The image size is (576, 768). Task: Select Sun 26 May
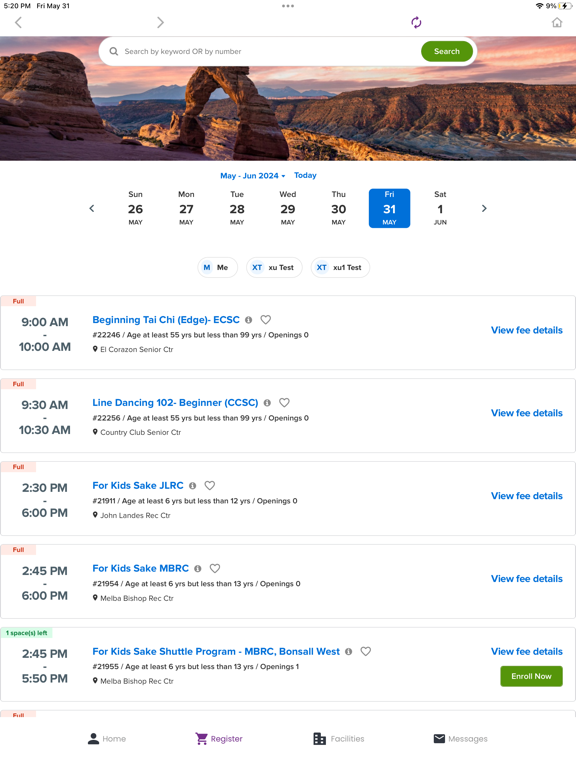coord(135,209)
